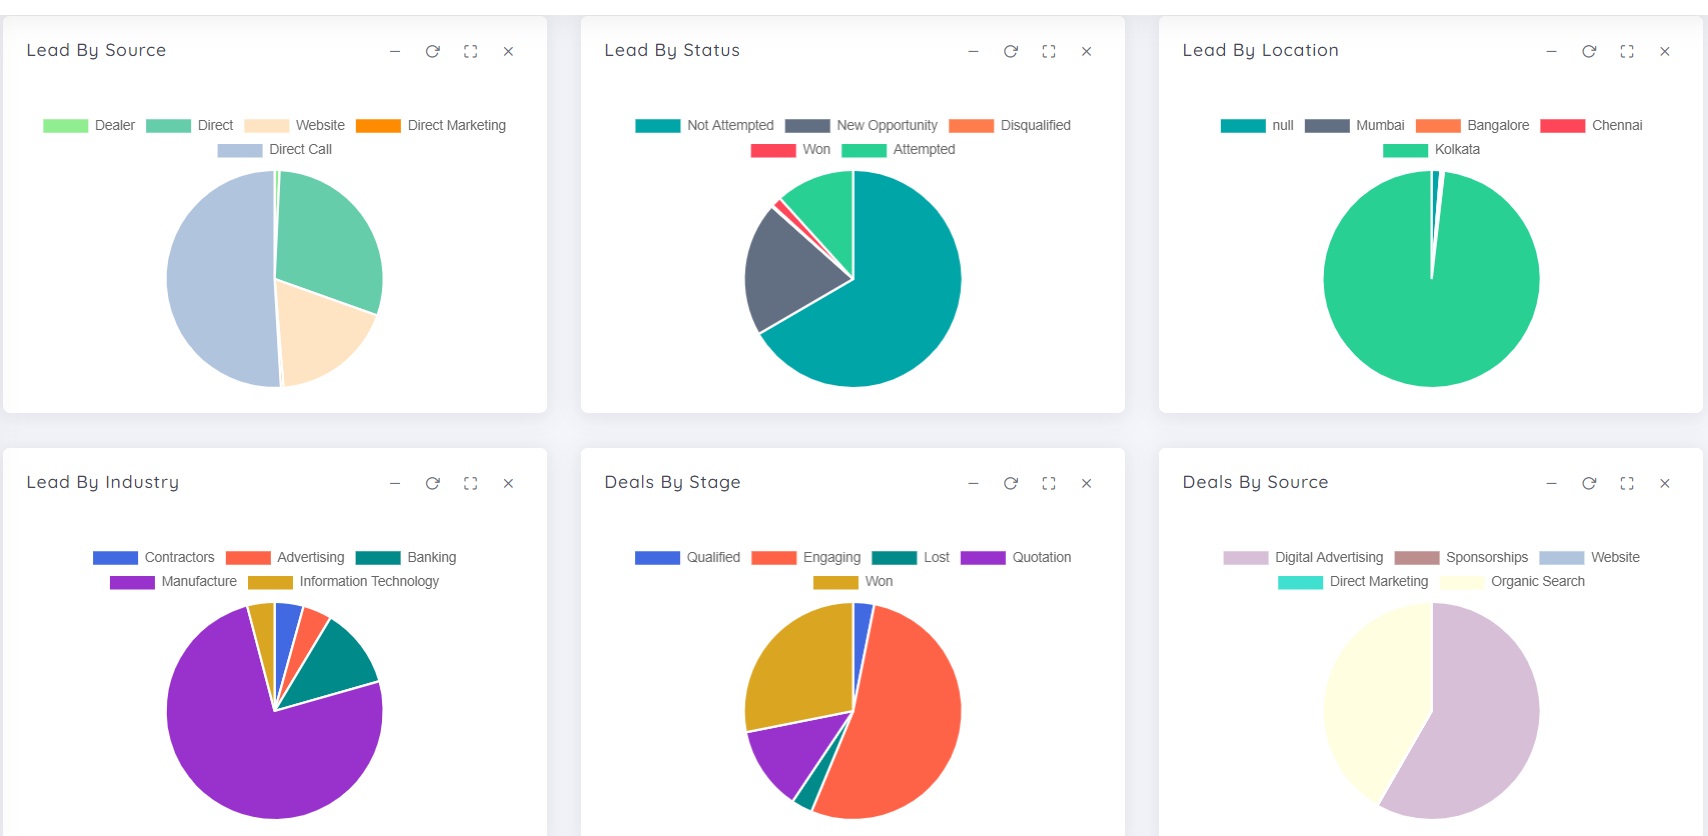Click the Contractors blue swatch legend

click(115, 557)
